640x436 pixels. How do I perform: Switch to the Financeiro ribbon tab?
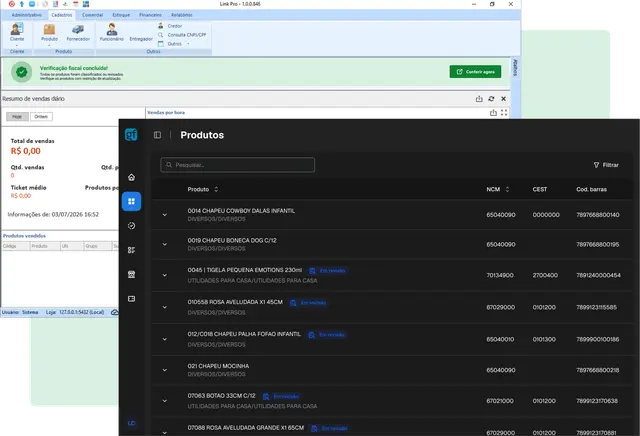(x=150, y=15)
